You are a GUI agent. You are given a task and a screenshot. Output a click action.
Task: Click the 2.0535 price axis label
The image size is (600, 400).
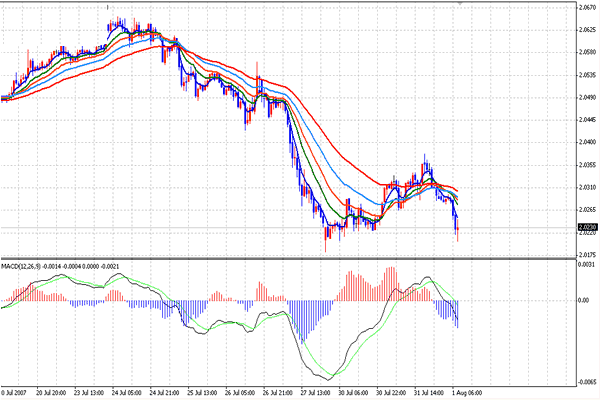click(x=588, y=75)
